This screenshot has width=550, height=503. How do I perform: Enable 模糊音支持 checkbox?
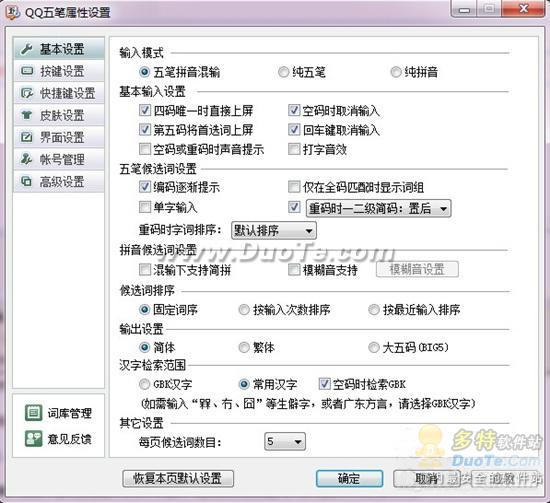294,269
